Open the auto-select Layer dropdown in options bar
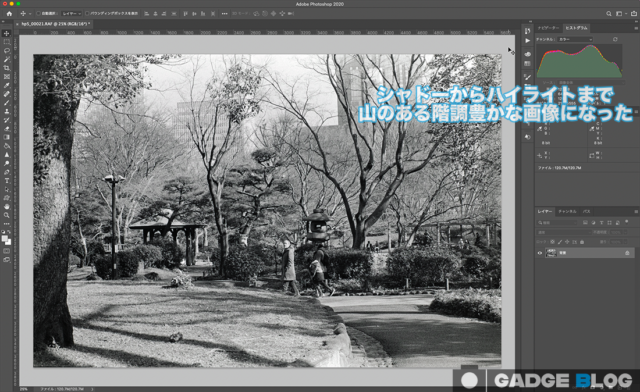 72,13
